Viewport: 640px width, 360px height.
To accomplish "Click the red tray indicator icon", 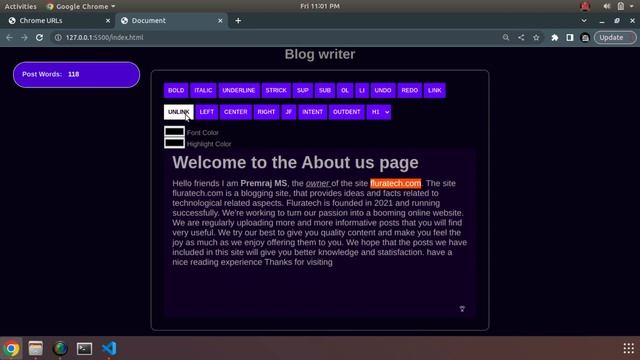I will (585, 6).
